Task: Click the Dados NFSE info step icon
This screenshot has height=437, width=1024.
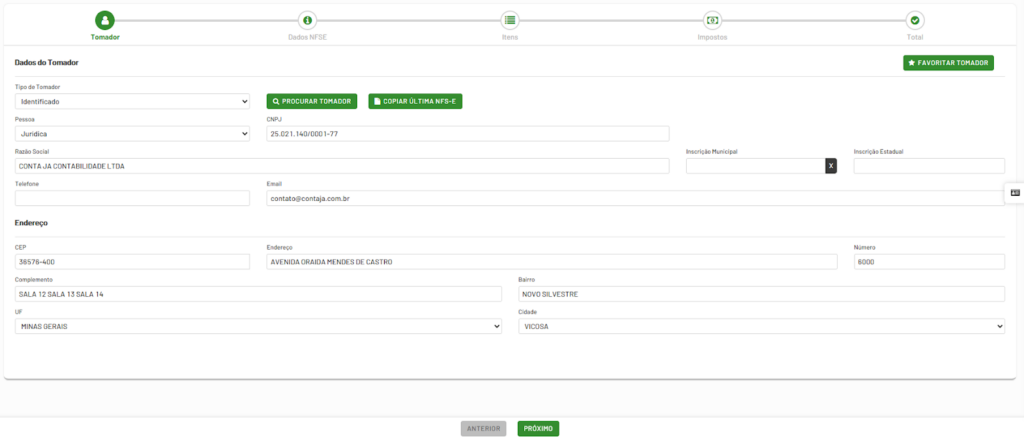Action: click(x=308, y=20)
